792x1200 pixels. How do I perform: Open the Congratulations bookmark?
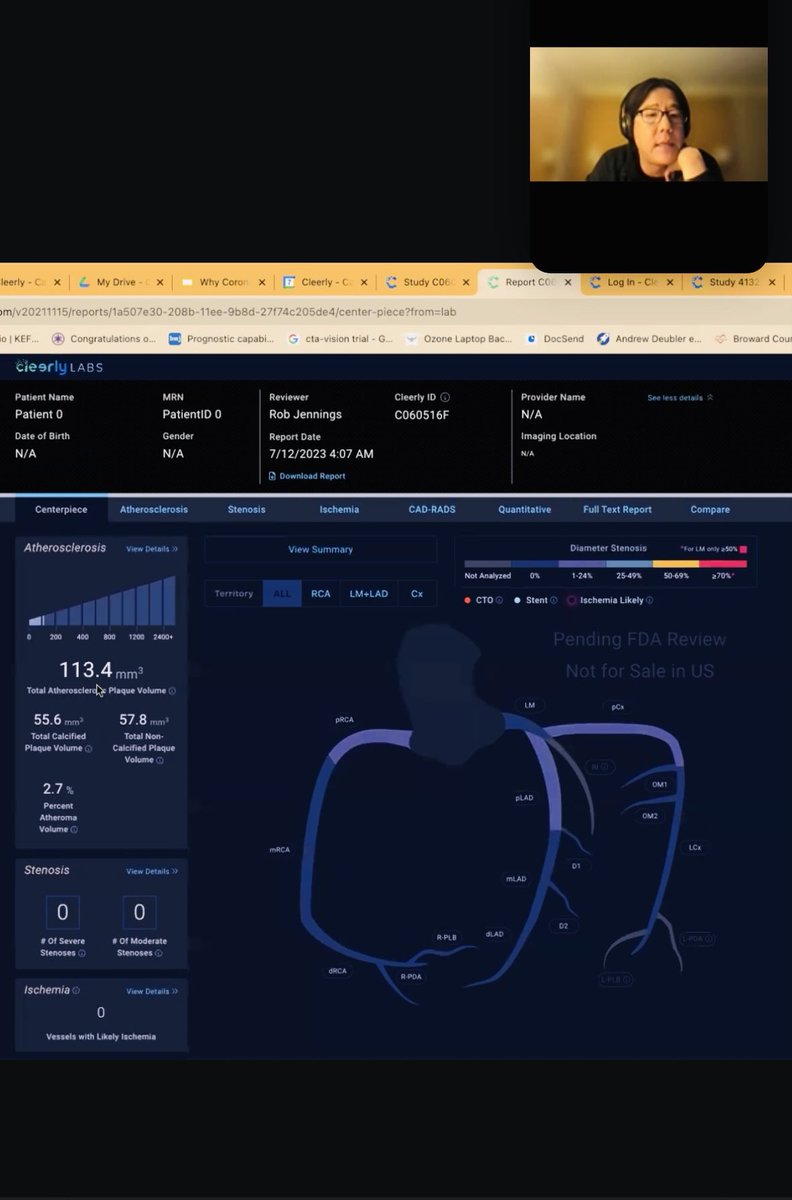coord(104,339)
